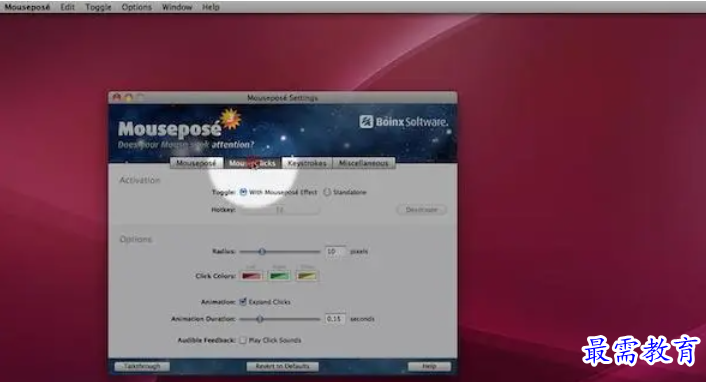
Task: Click the Radius pixels value field
Action: 335,251
